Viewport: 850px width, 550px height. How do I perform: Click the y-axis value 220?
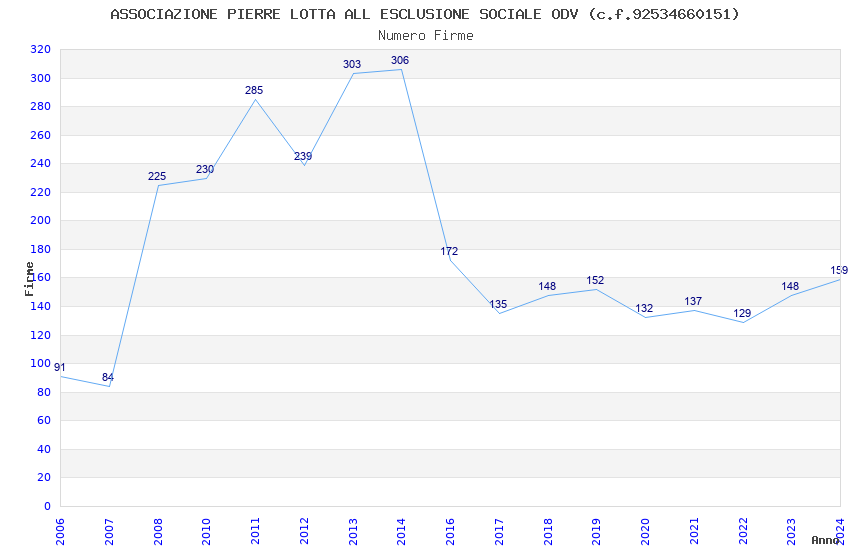[41, 192]
